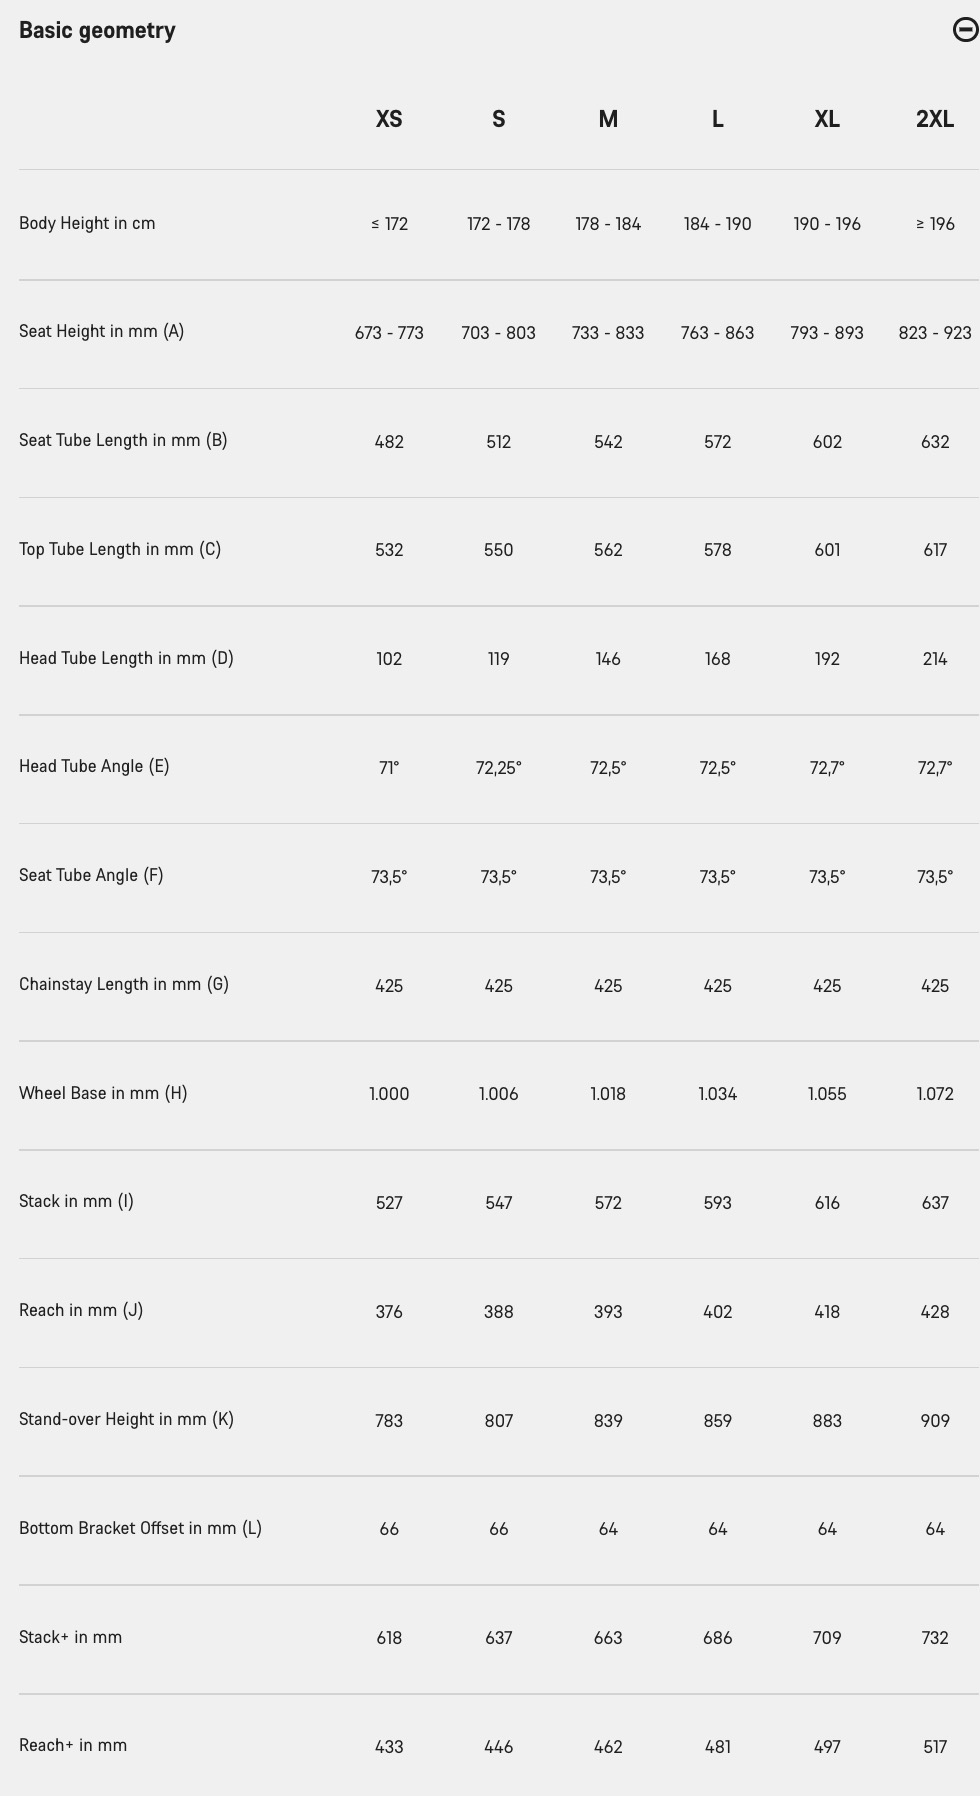980x1796 pixels.
Task: Click the Seat Tube Length in mm (B) label
Action: click(x=123, y=440)
